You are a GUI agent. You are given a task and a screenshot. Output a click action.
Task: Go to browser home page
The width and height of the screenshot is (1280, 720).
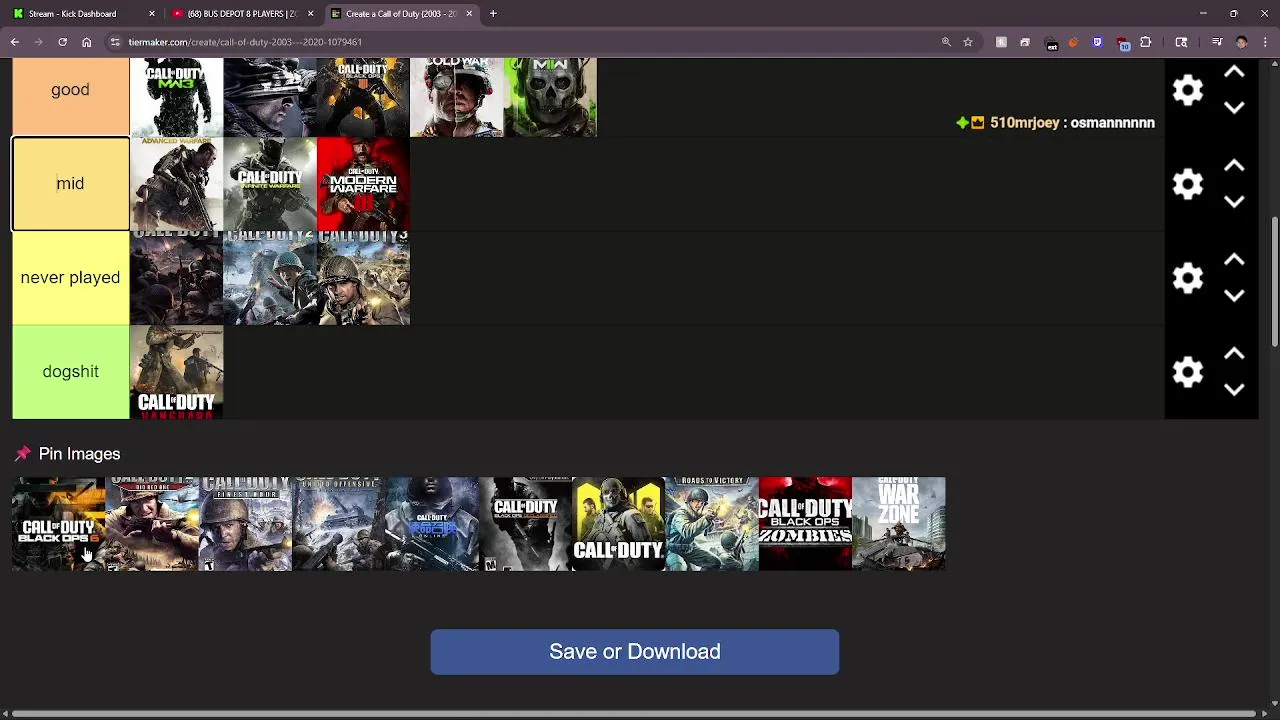(x=87, y=42)
